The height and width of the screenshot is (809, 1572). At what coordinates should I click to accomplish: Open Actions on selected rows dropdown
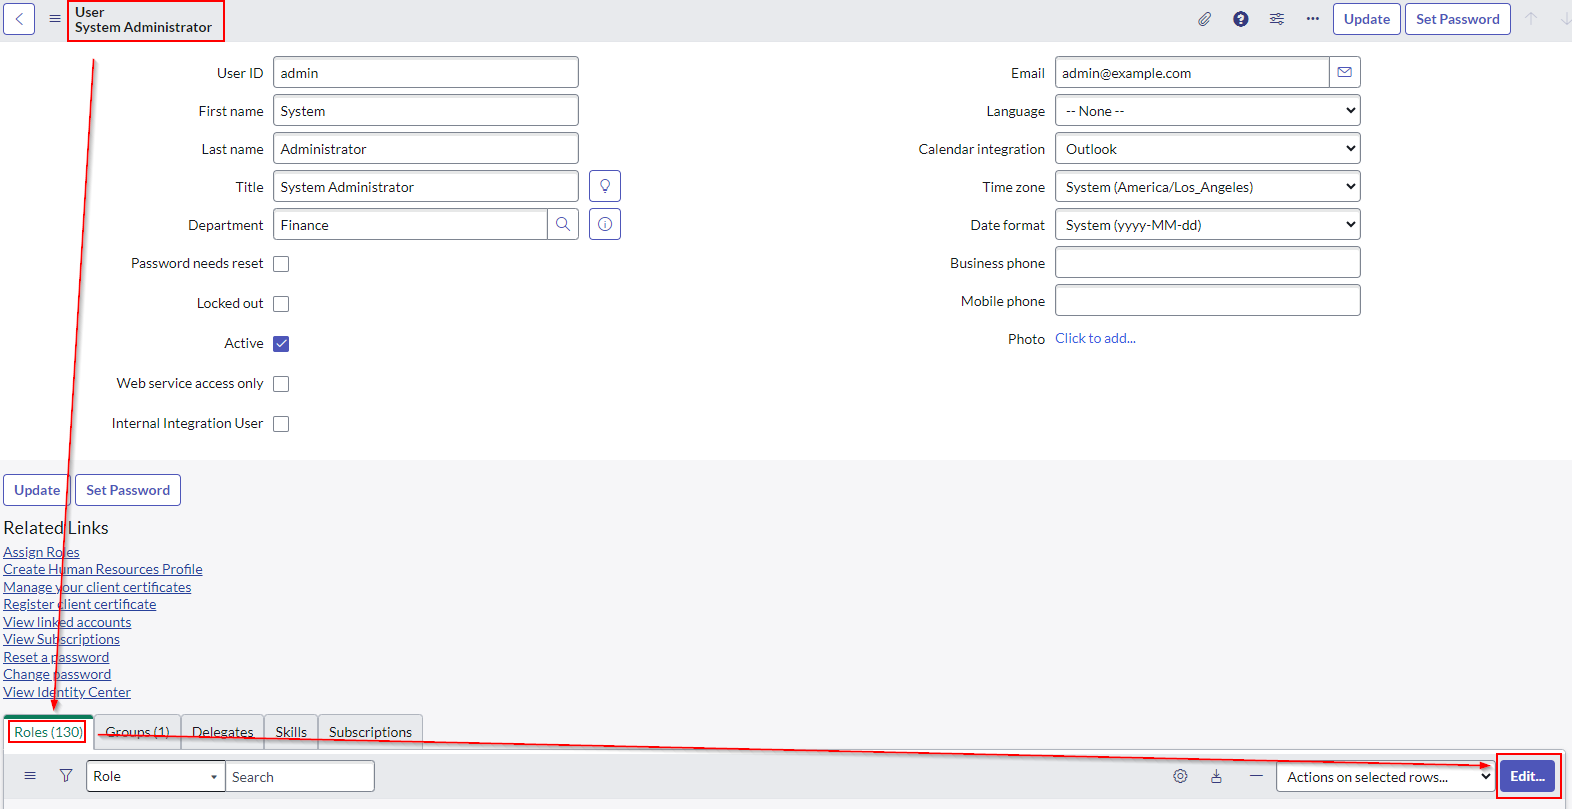(x=1384, y=777)
